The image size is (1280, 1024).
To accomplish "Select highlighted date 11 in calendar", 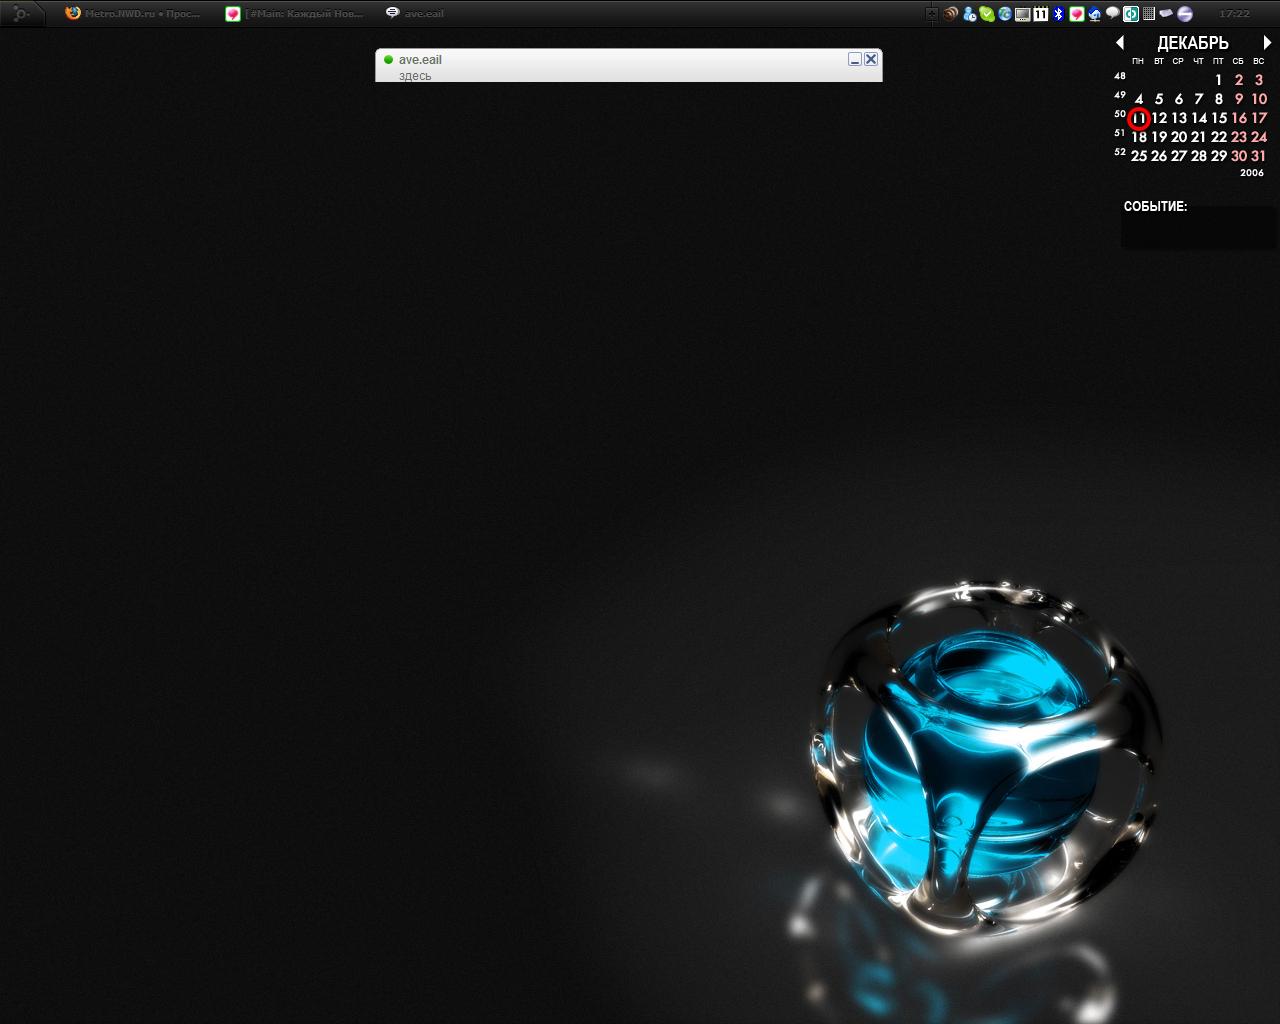I will point(1139,119).
